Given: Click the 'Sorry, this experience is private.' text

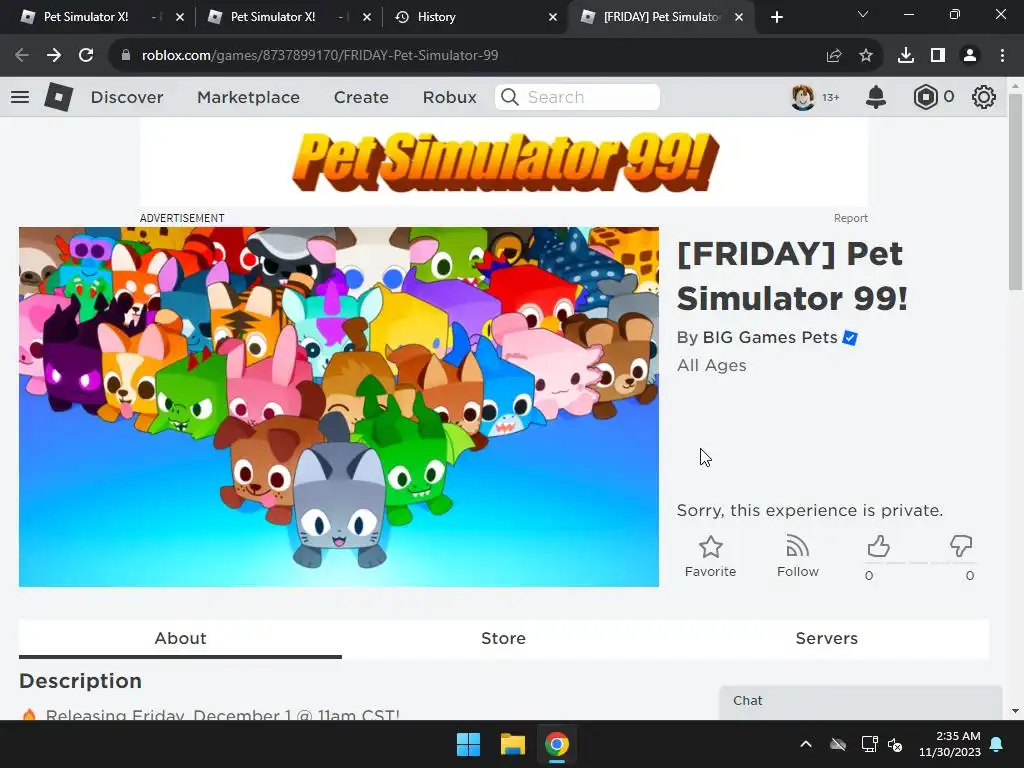Looking at the screenshot, I should tap(810, 510).
